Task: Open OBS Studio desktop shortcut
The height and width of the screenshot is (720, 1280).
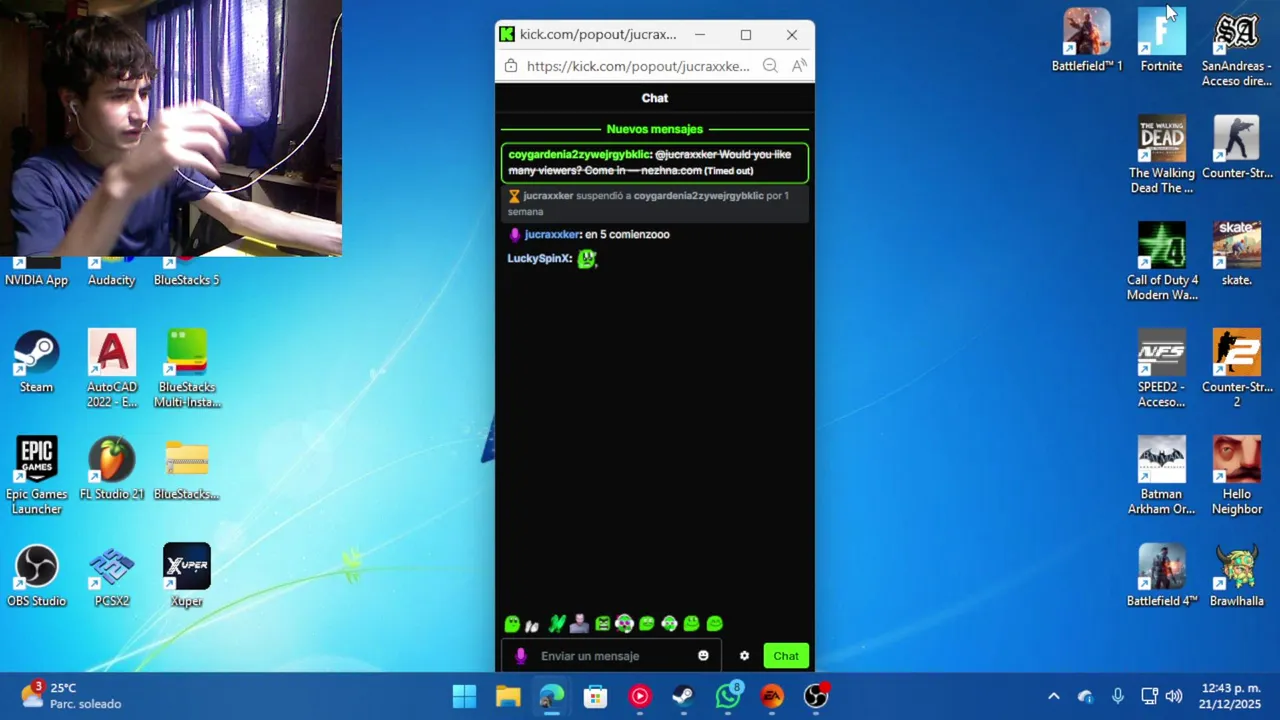Action: (x=36, y=576)
